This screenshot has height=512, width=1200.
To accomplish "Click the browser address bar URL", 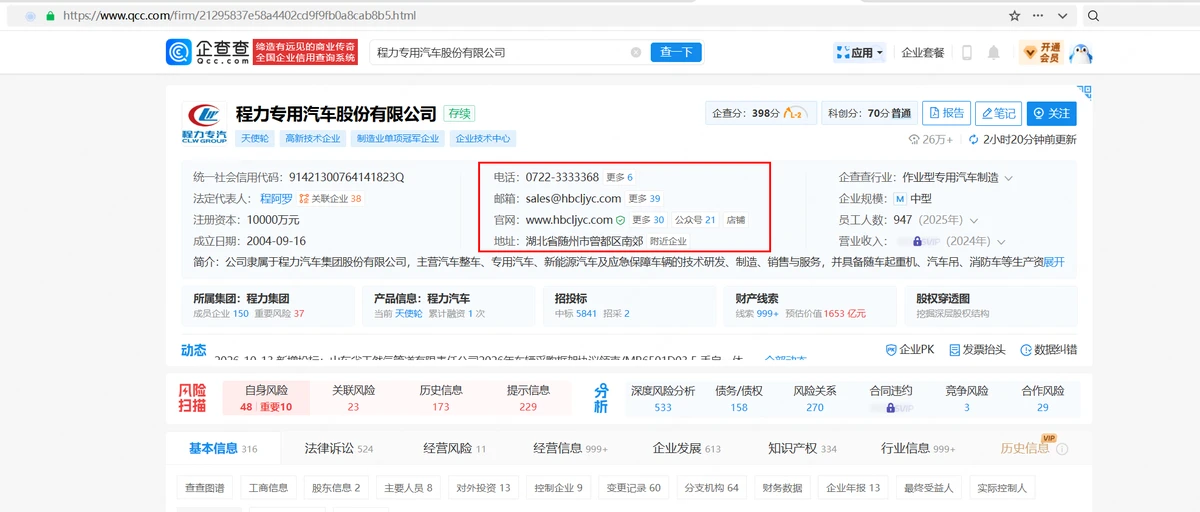I will [x=239, y=16].
